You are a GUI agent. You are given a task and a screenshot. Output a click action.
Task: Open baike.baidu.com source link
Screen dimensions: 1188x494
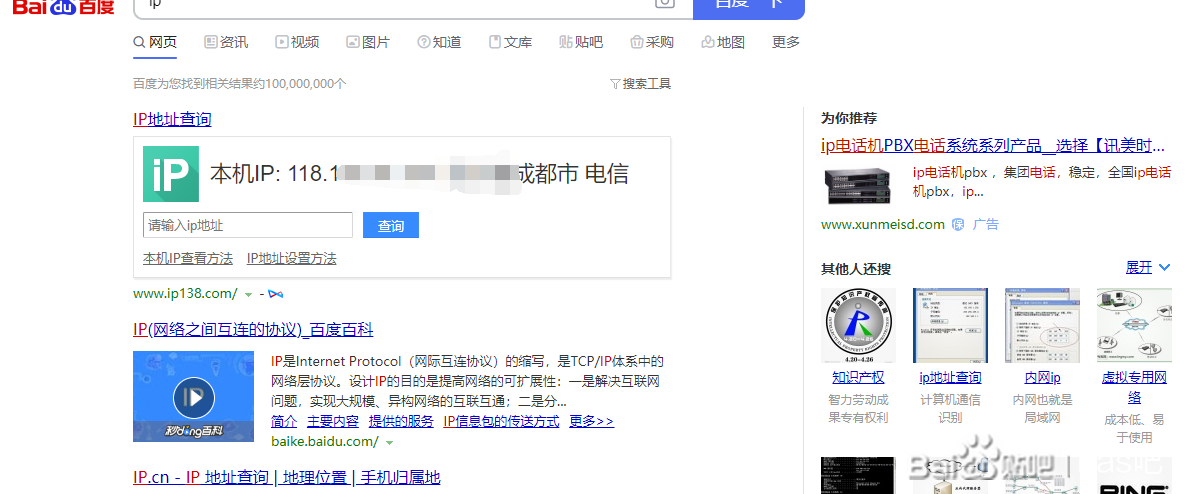pyautogui.click(x=325, y=441)
